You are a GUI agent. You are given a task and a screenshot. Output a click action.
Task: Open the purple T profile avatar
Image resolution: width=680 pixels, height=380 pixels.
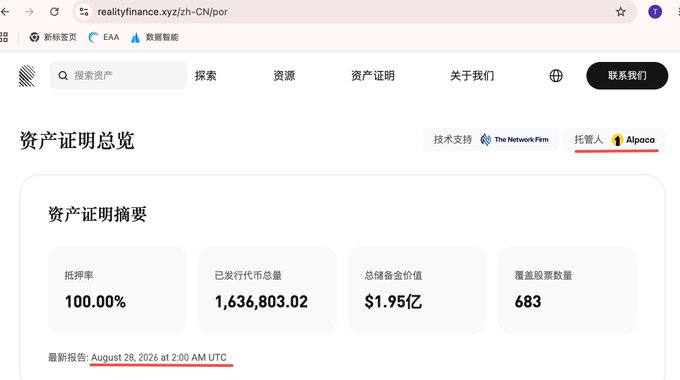coord(655,12)
